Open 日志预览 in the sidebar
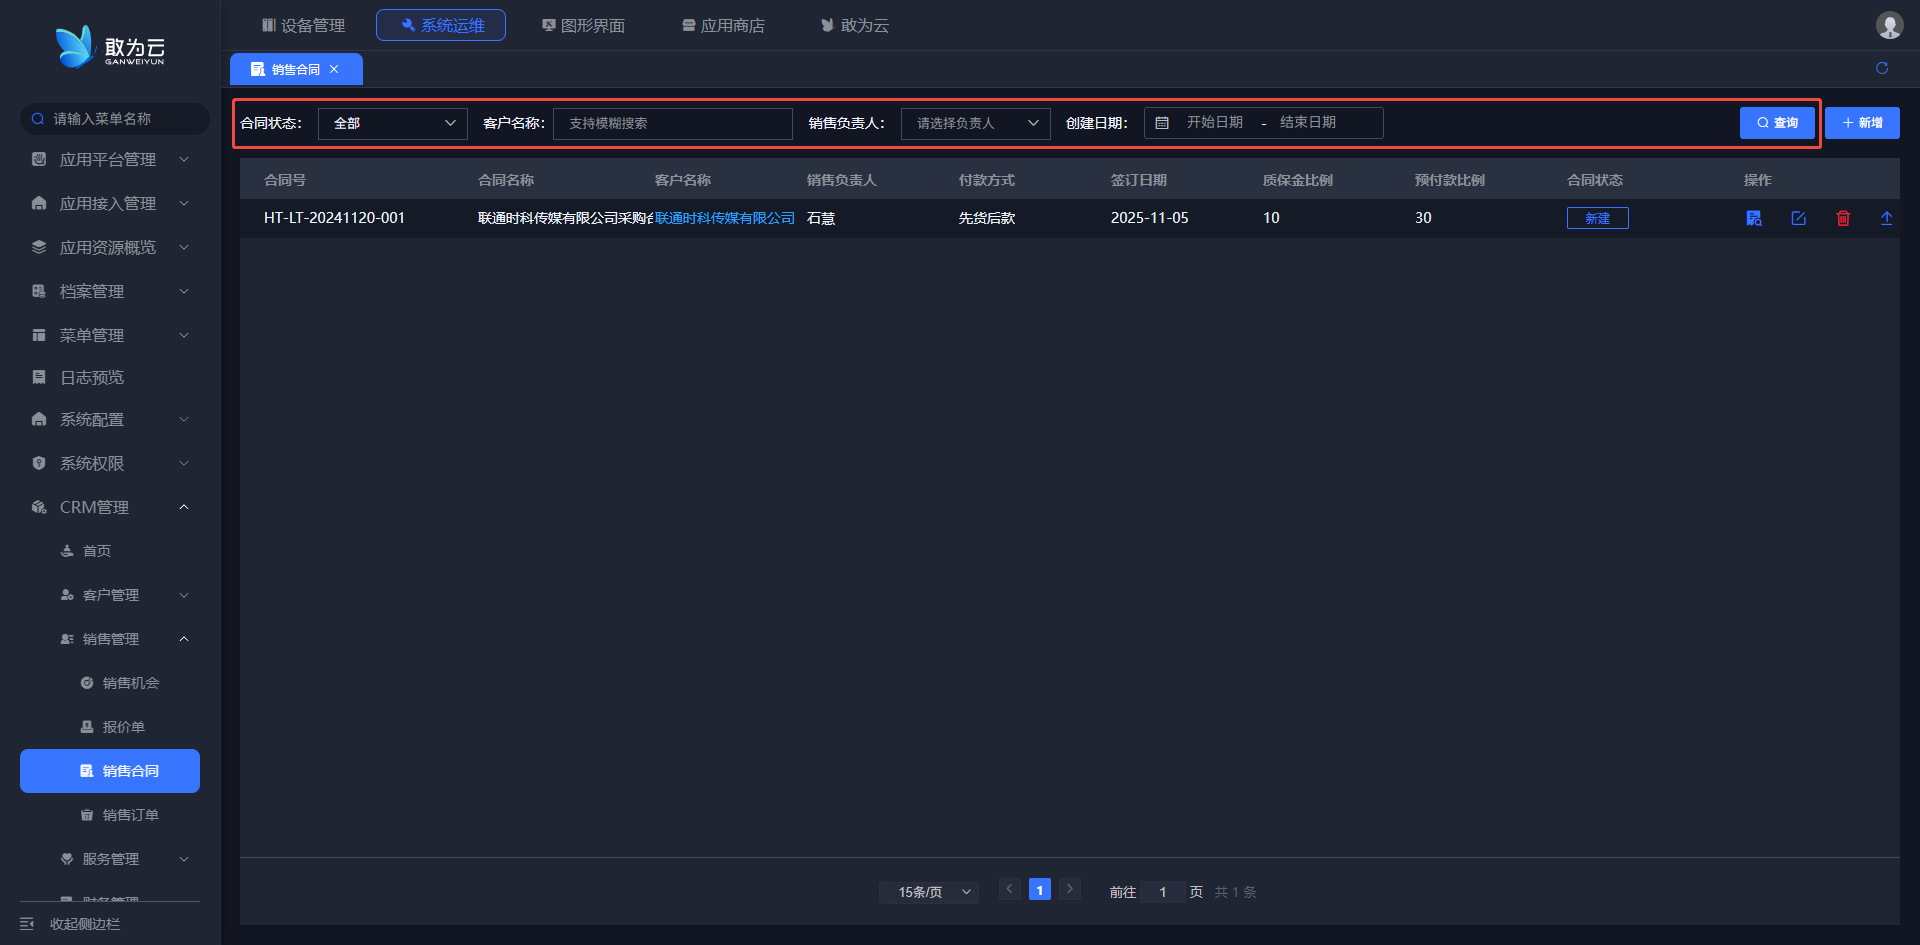Viewport: 1920px width, 945px height. 110,377
